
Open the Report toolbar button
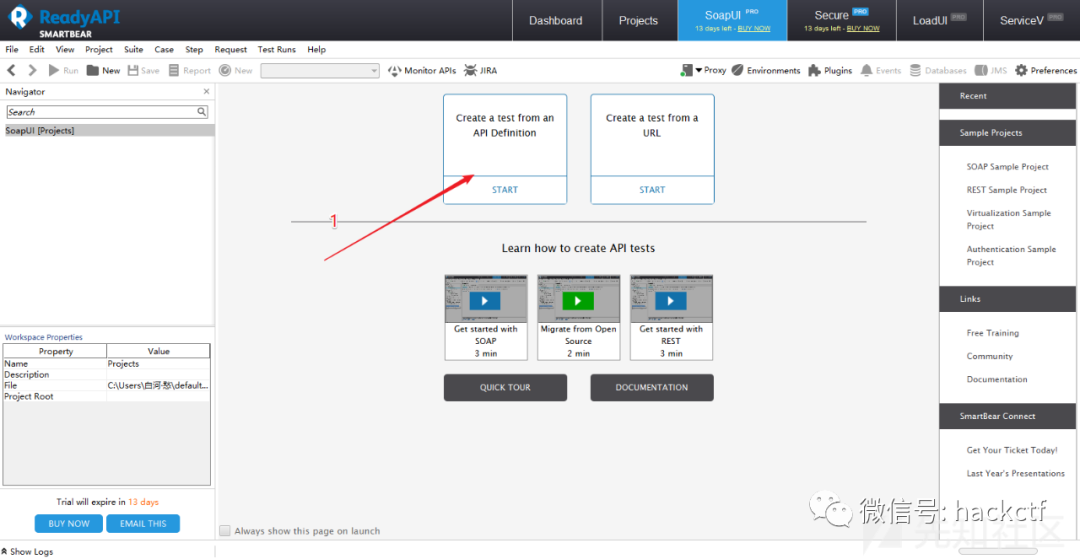(190, 70)
